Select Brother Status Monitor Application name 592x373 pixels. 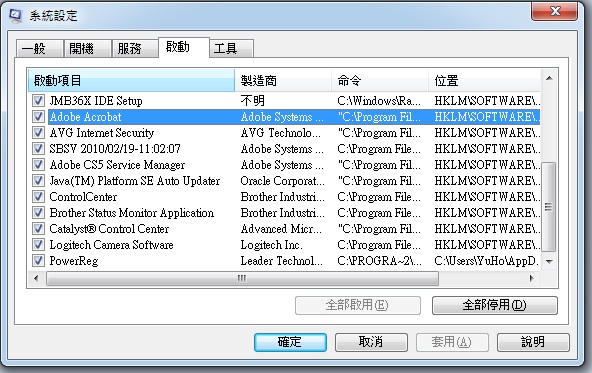[132, 213]
